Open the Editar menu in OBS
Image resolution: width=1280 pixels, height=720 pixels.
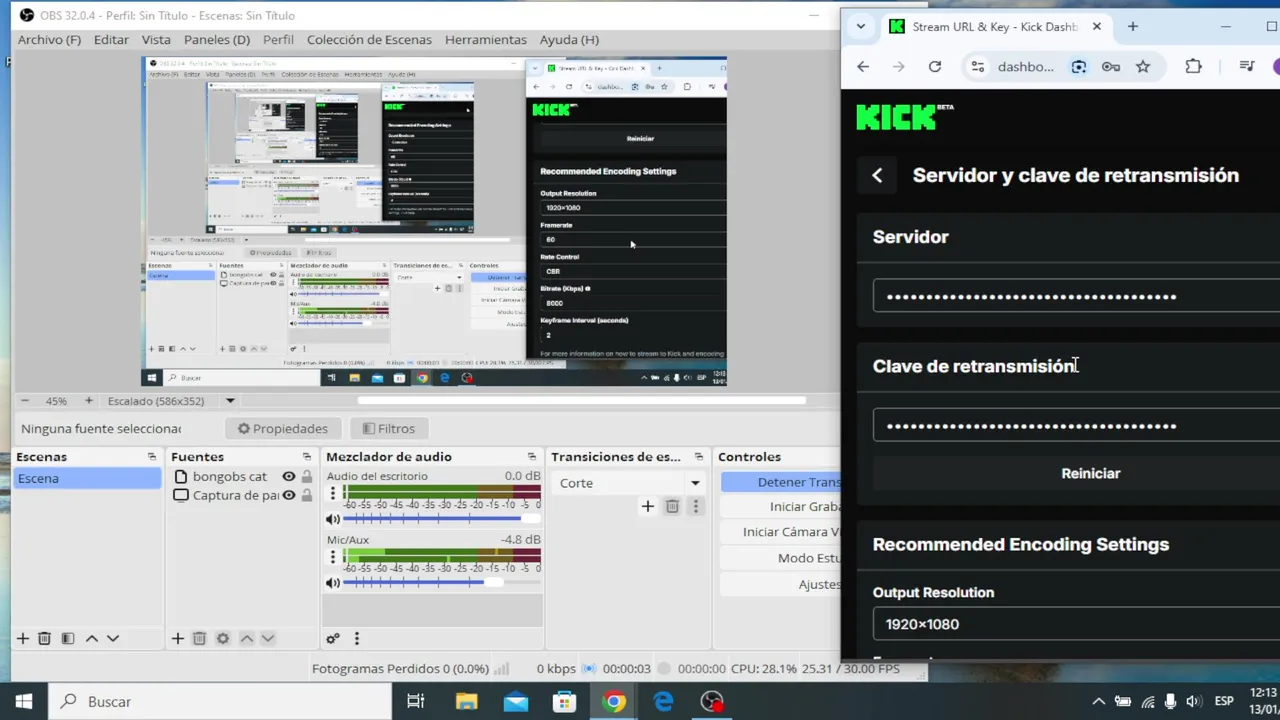click(111, 40)
